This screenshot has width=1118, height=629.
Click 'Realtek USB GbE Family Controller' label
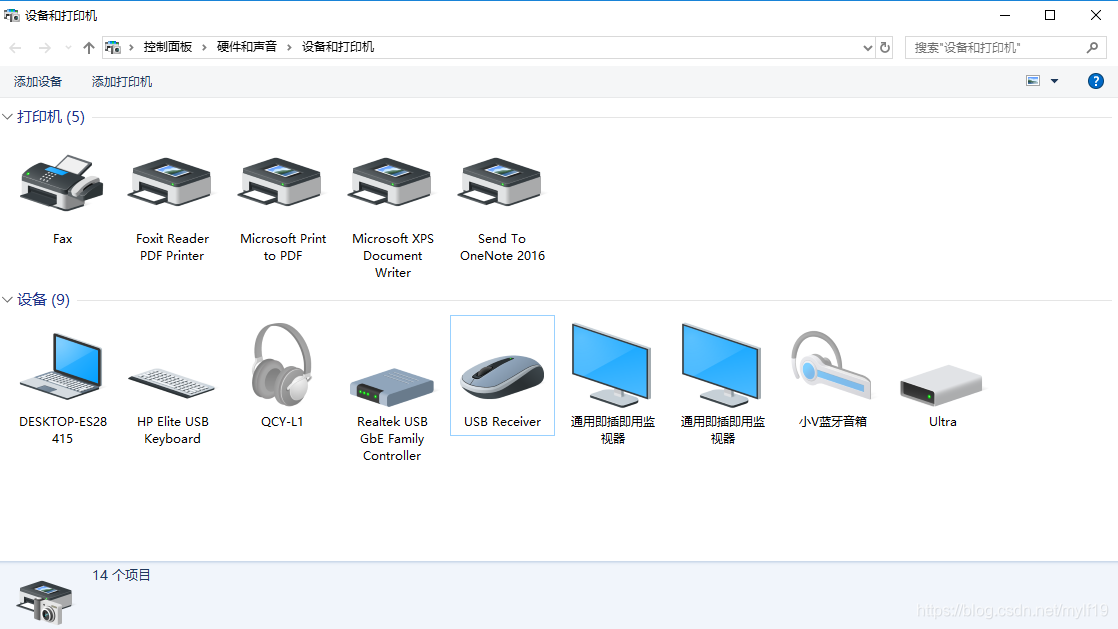pyautogui.click(x=392, y=439)
